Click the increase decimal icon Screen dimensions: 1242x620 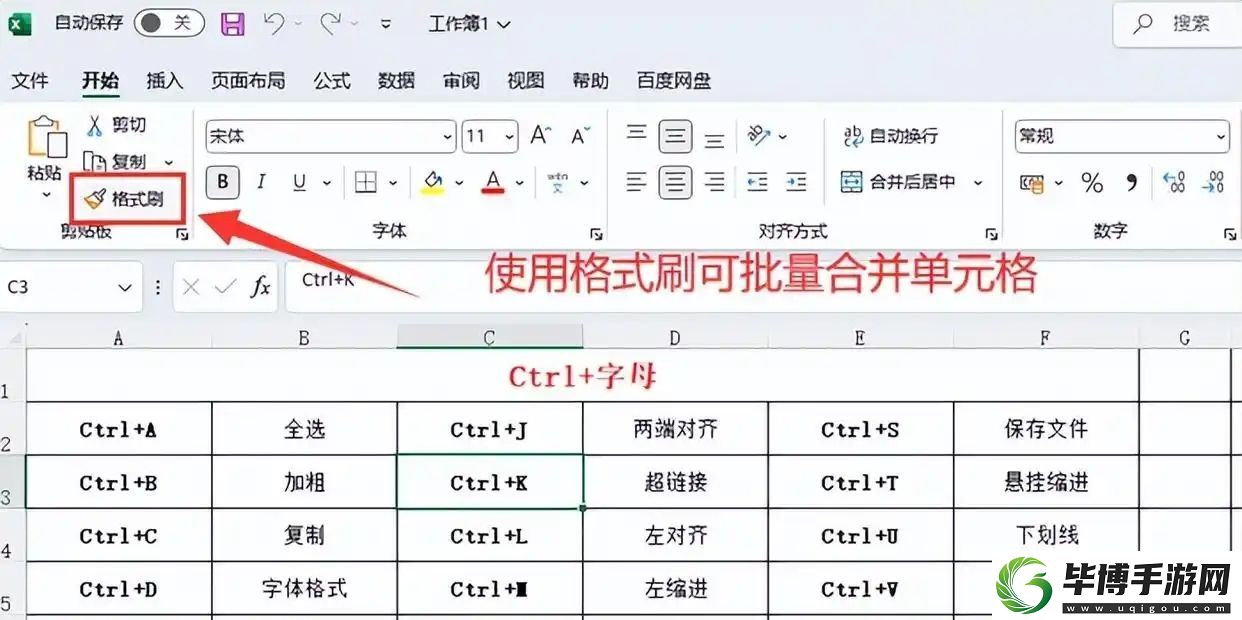[1174, 182]
